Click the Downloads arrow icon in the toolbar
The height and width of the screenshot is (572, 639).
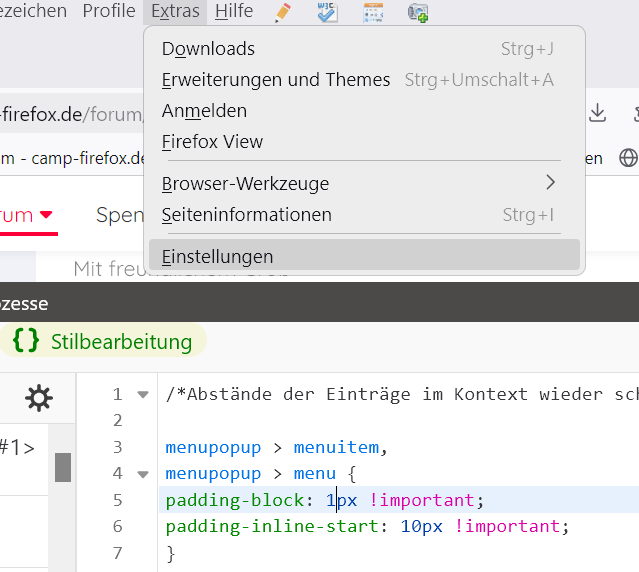tap(598, 113)
